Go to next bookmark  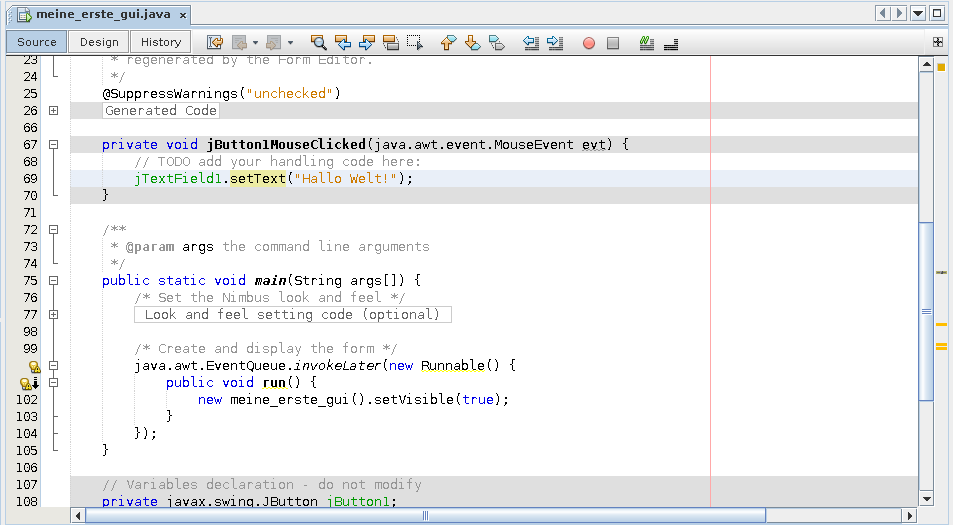coord(472,42)
